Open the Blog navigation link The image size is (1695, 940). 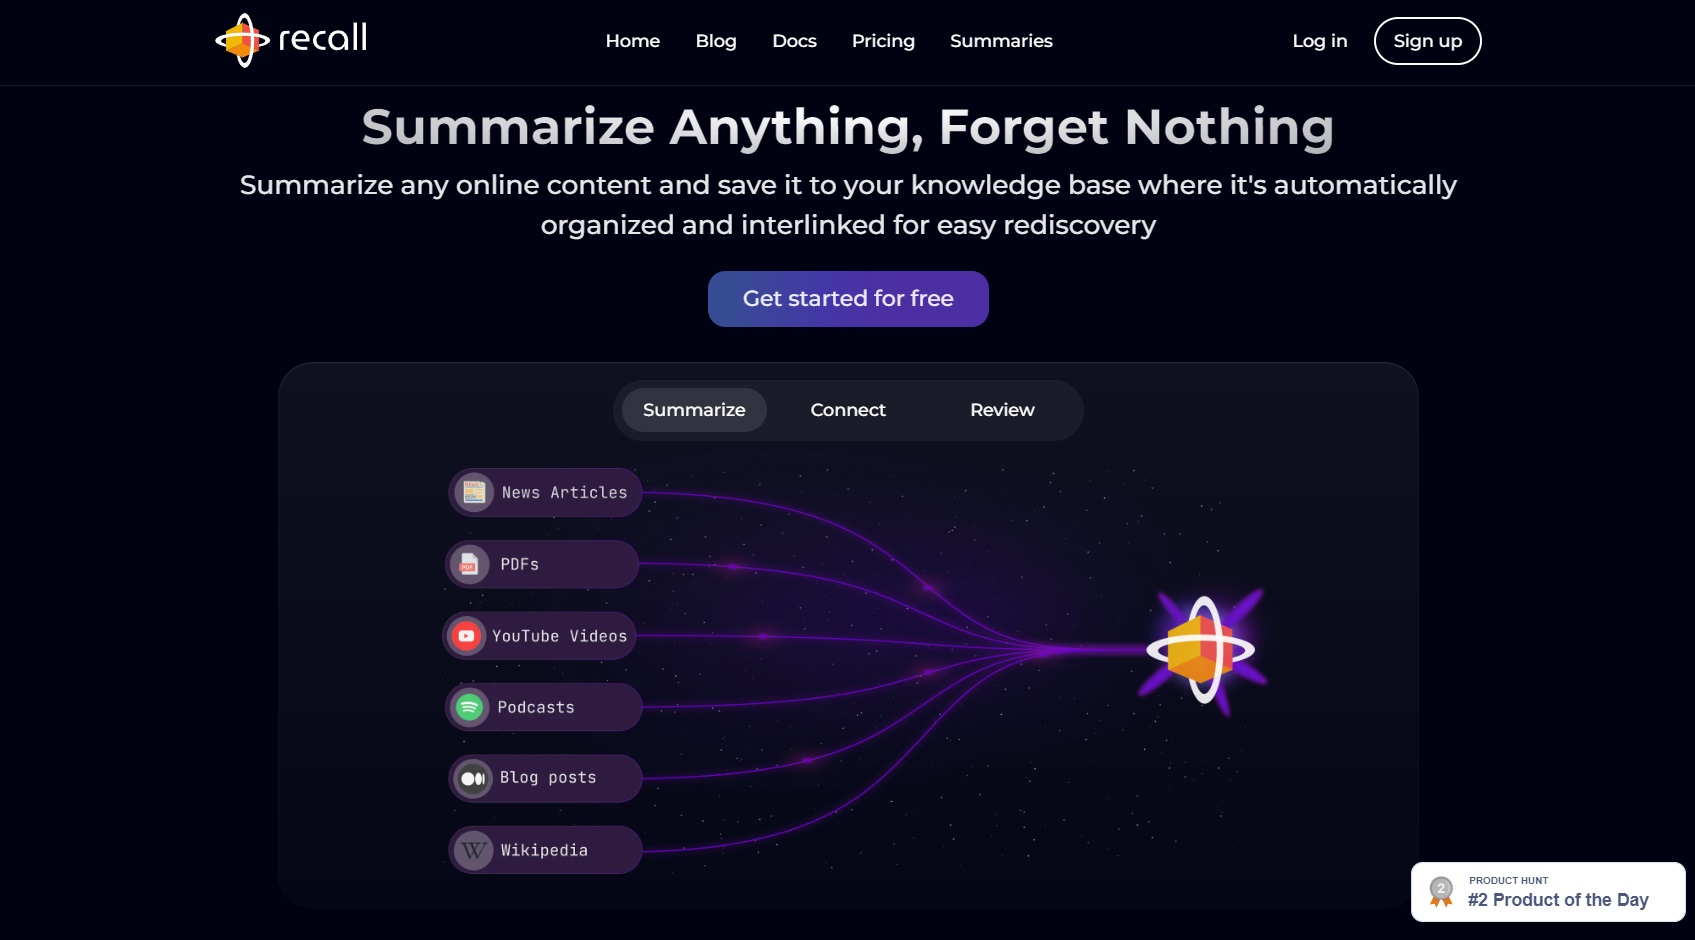(x=716, y=41)
